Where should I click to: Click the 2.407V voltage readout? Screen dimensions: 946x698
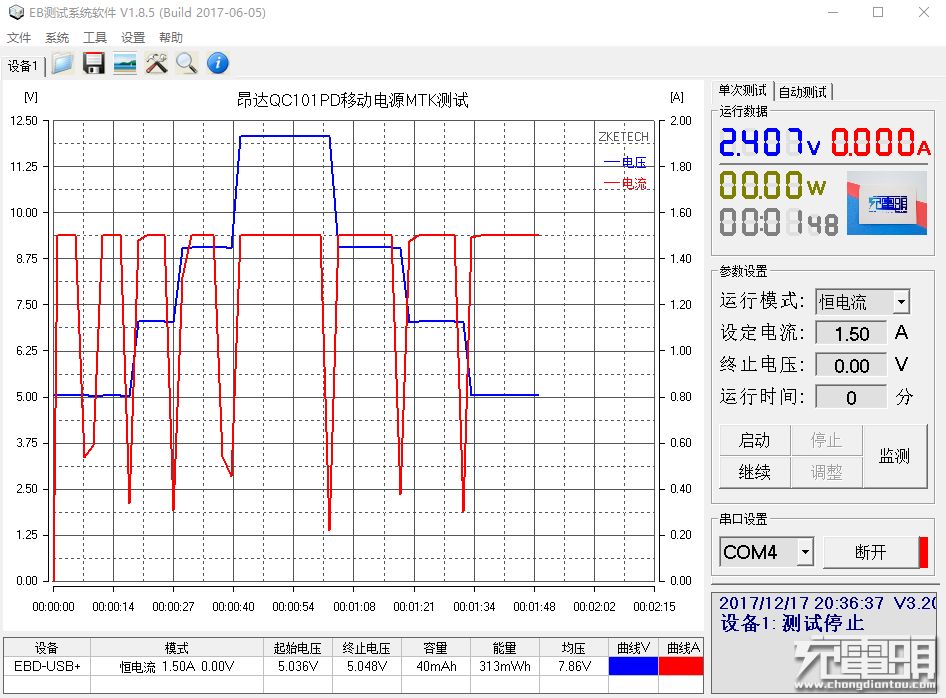tap(770, 143)
